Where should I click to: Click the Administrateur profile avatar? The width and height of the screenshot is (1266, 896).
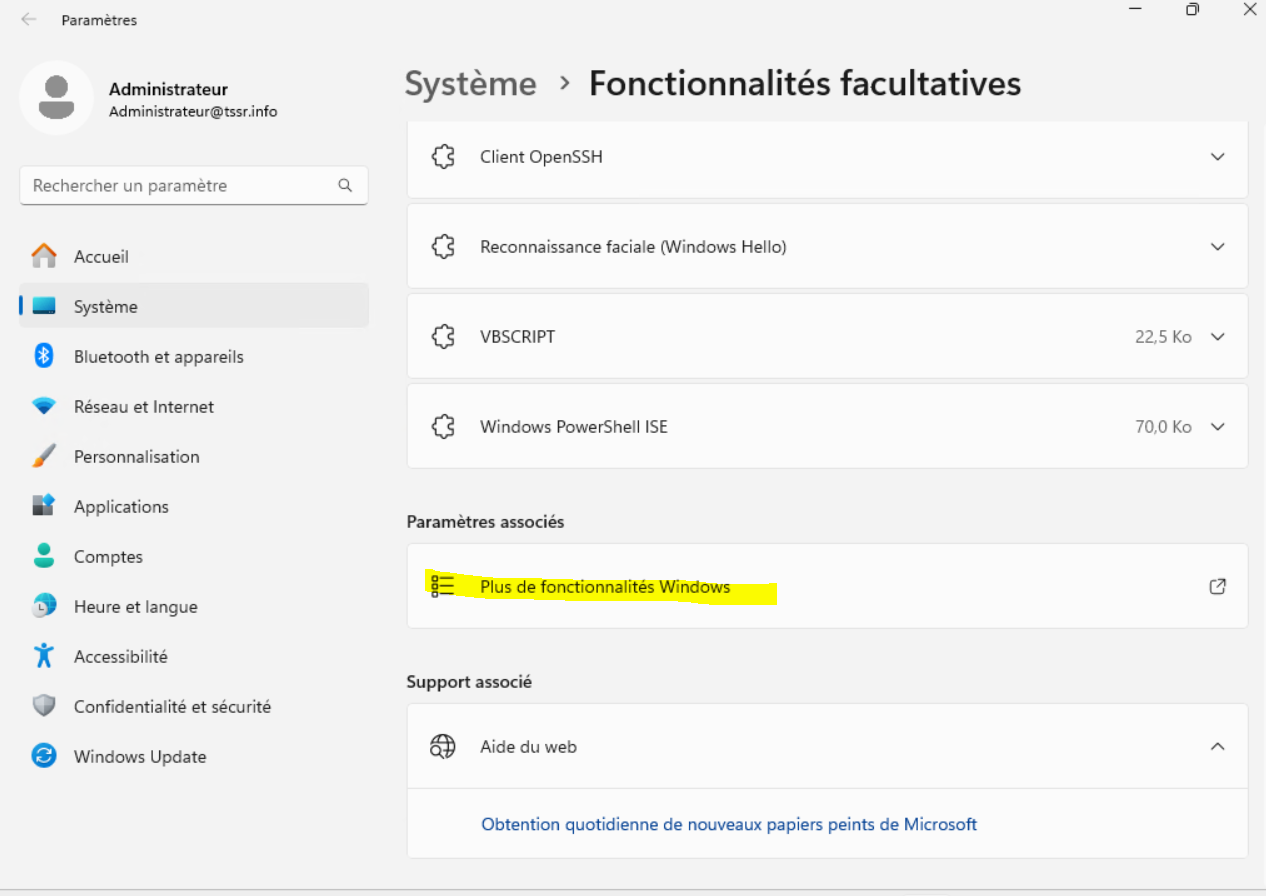tap(56, 98)
